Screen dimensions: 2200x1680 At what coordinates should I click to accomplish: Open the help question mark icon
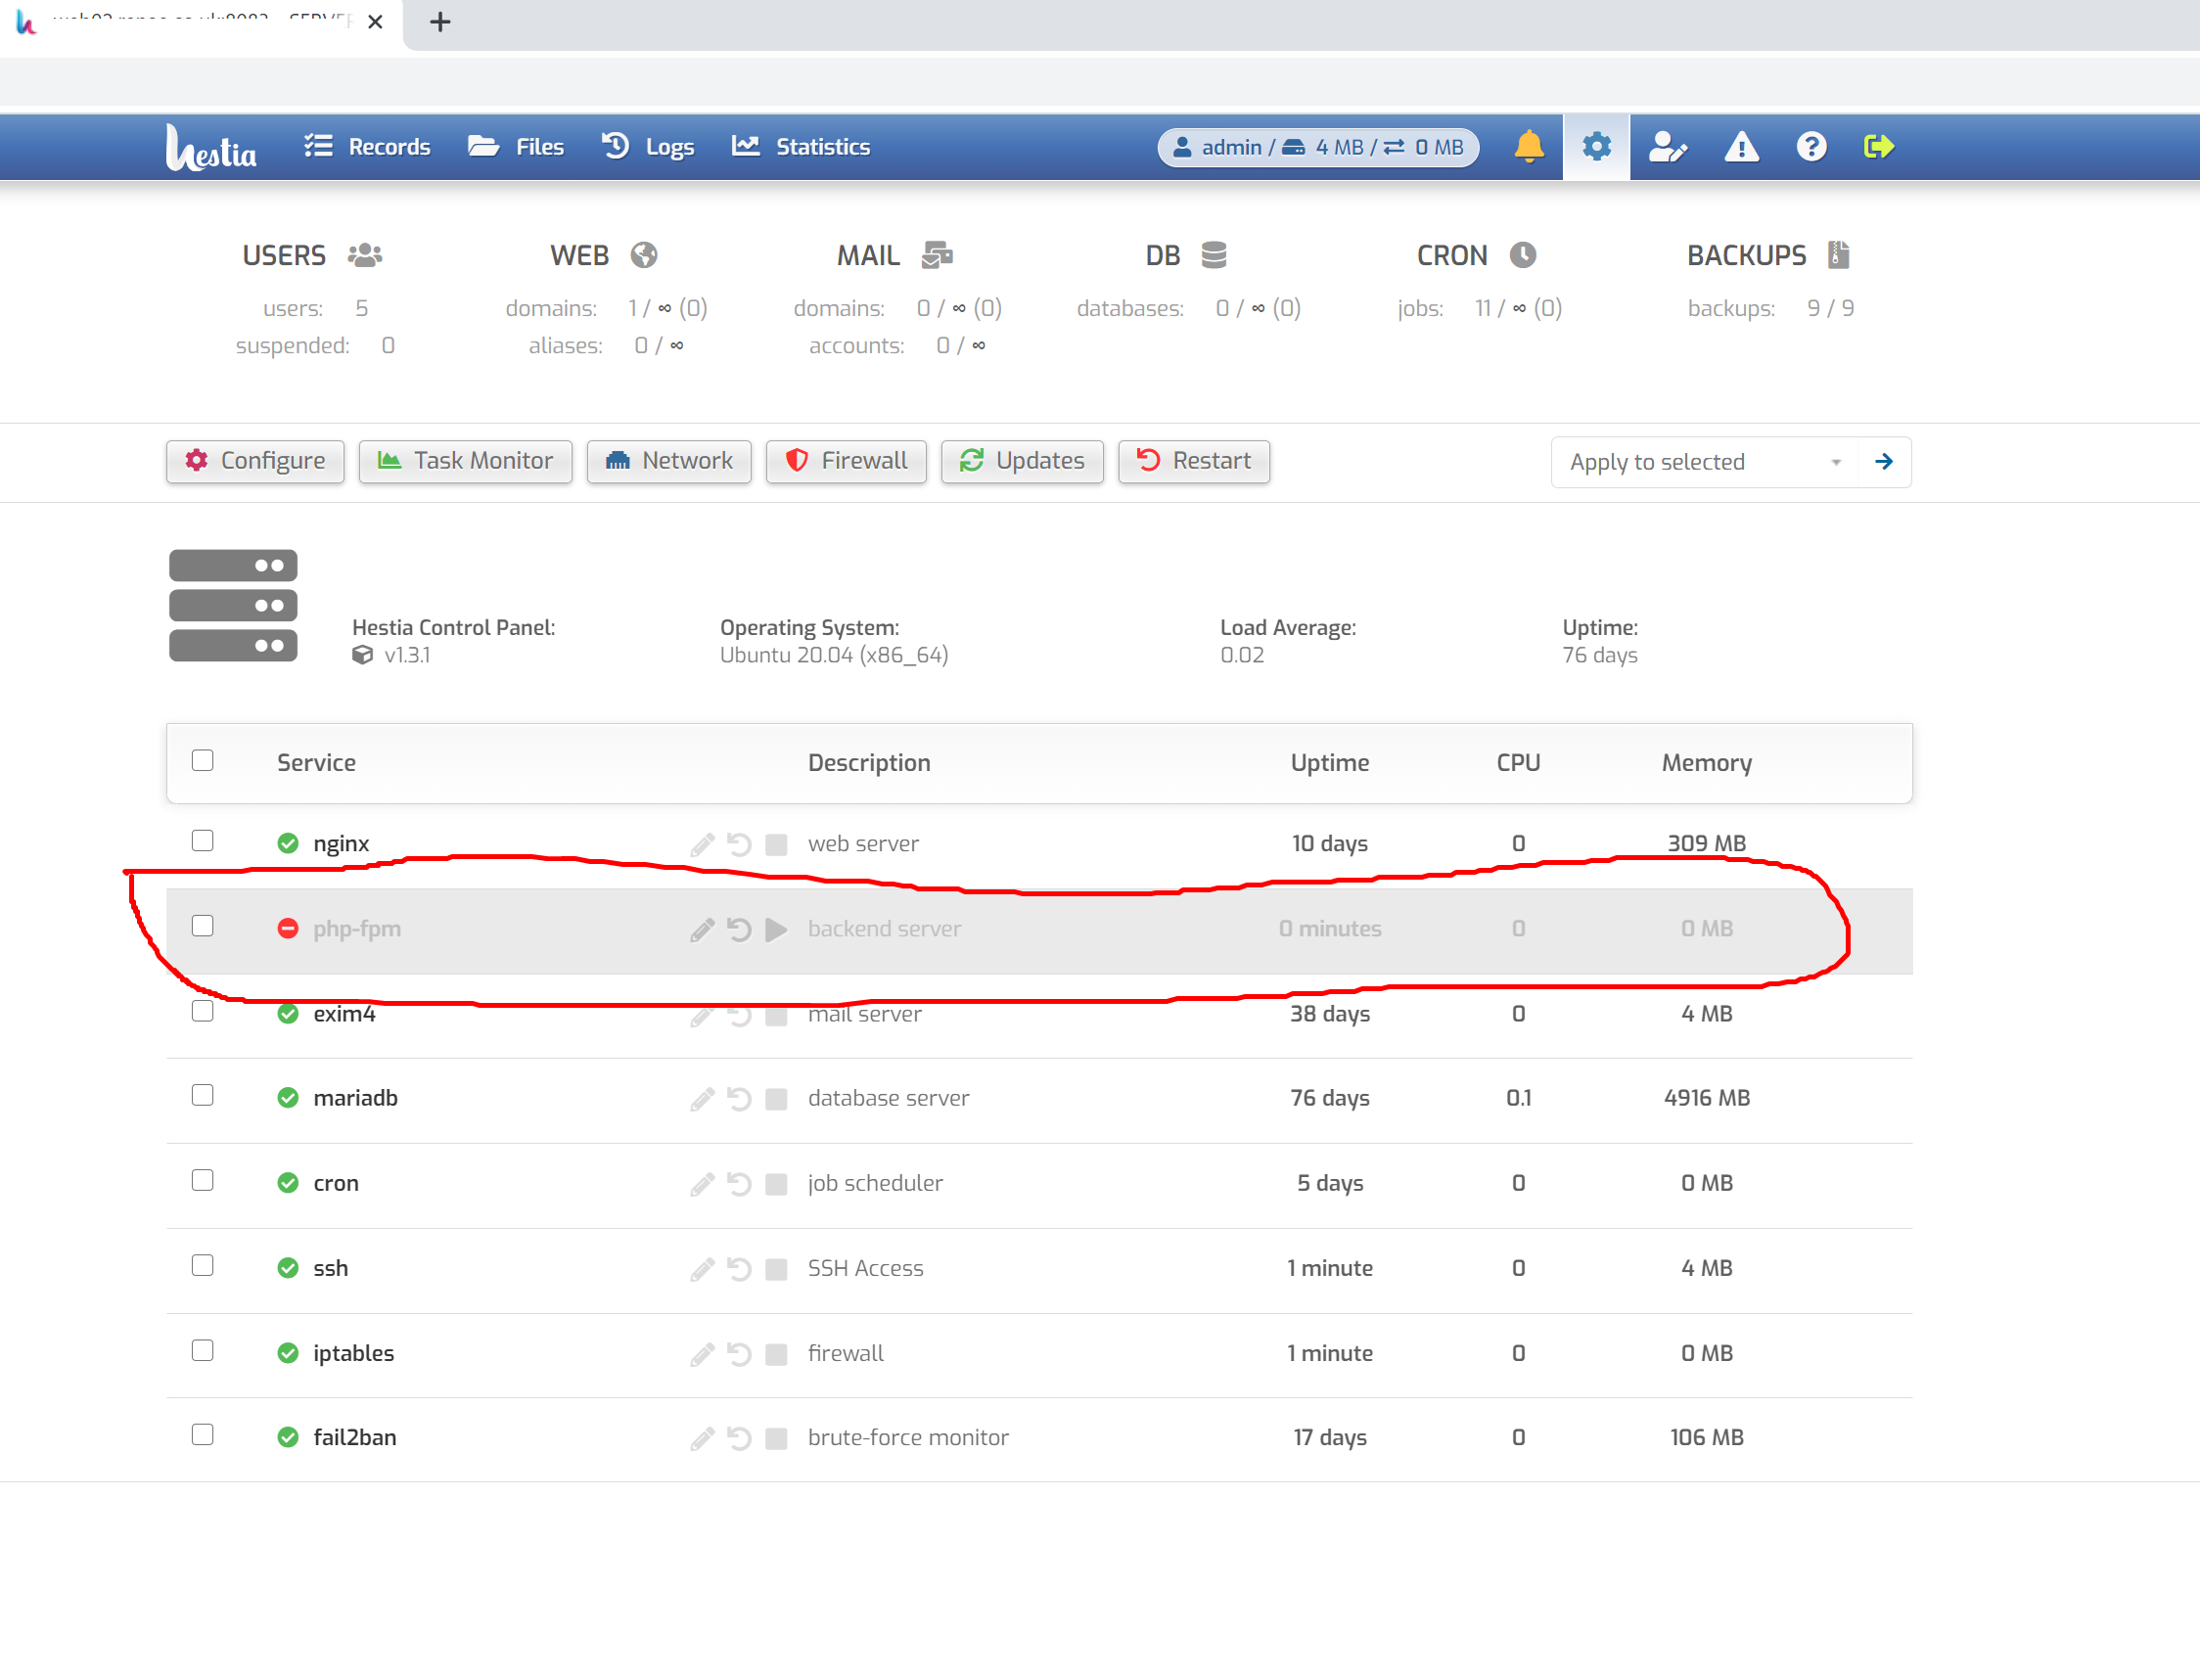pos(1810,146)
